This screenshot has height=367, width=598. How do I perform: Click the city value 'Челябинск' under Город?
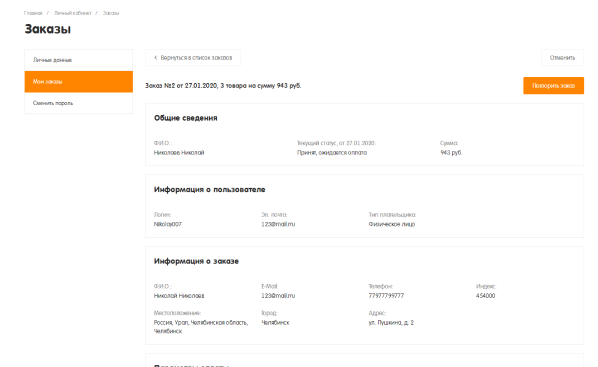tap(275, 323)
